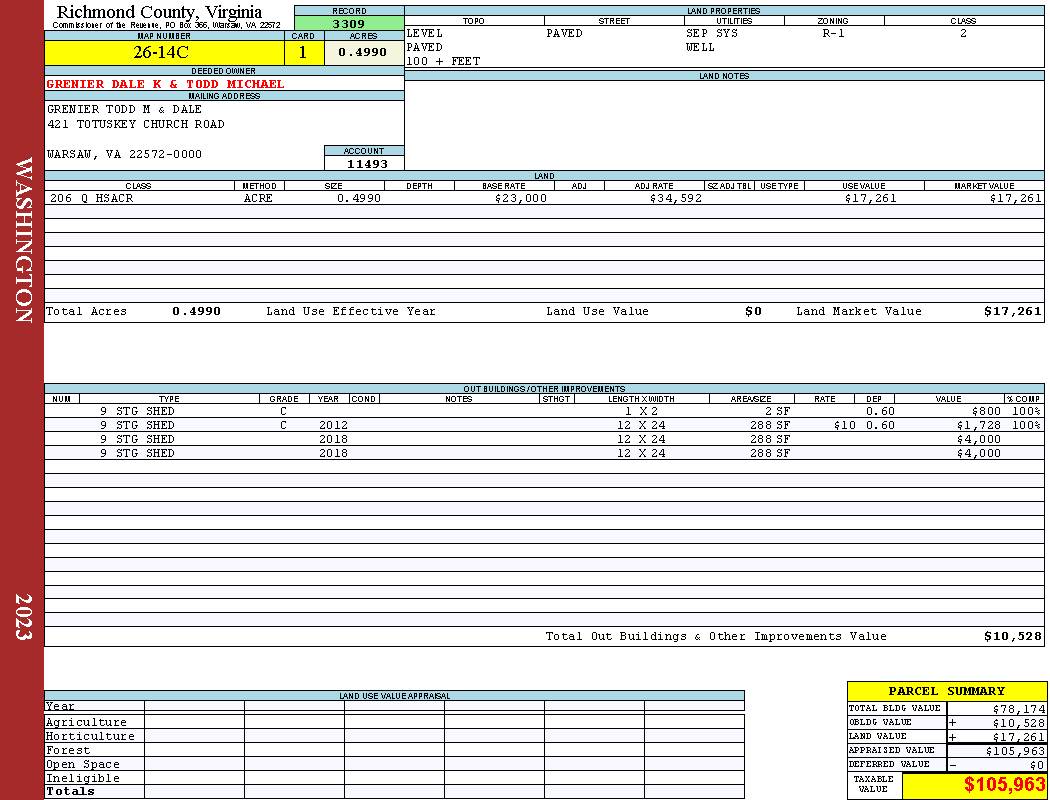Select card number 1 field
Screen dimensions: 1050x800
303,52
